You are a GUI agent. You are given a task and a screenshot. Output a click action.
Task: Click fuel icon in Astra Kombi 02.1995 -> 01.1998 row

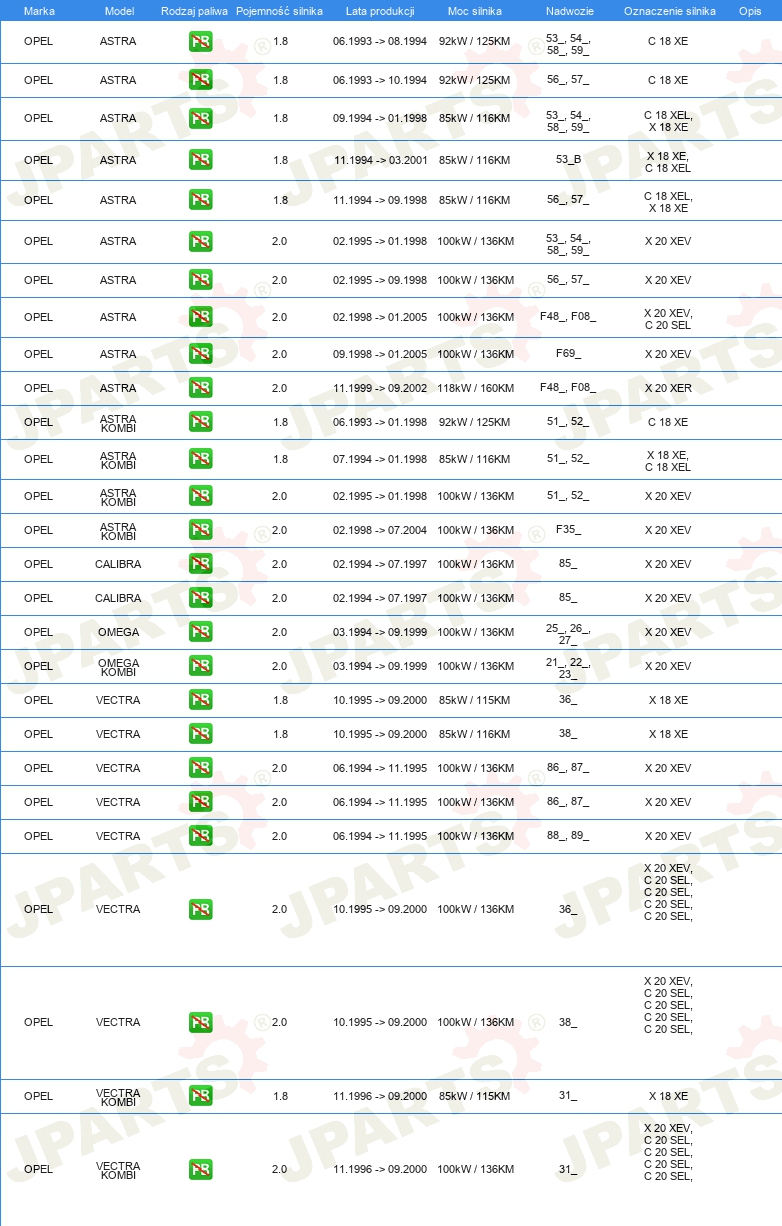pyautogui.click(x=200, y=496)
